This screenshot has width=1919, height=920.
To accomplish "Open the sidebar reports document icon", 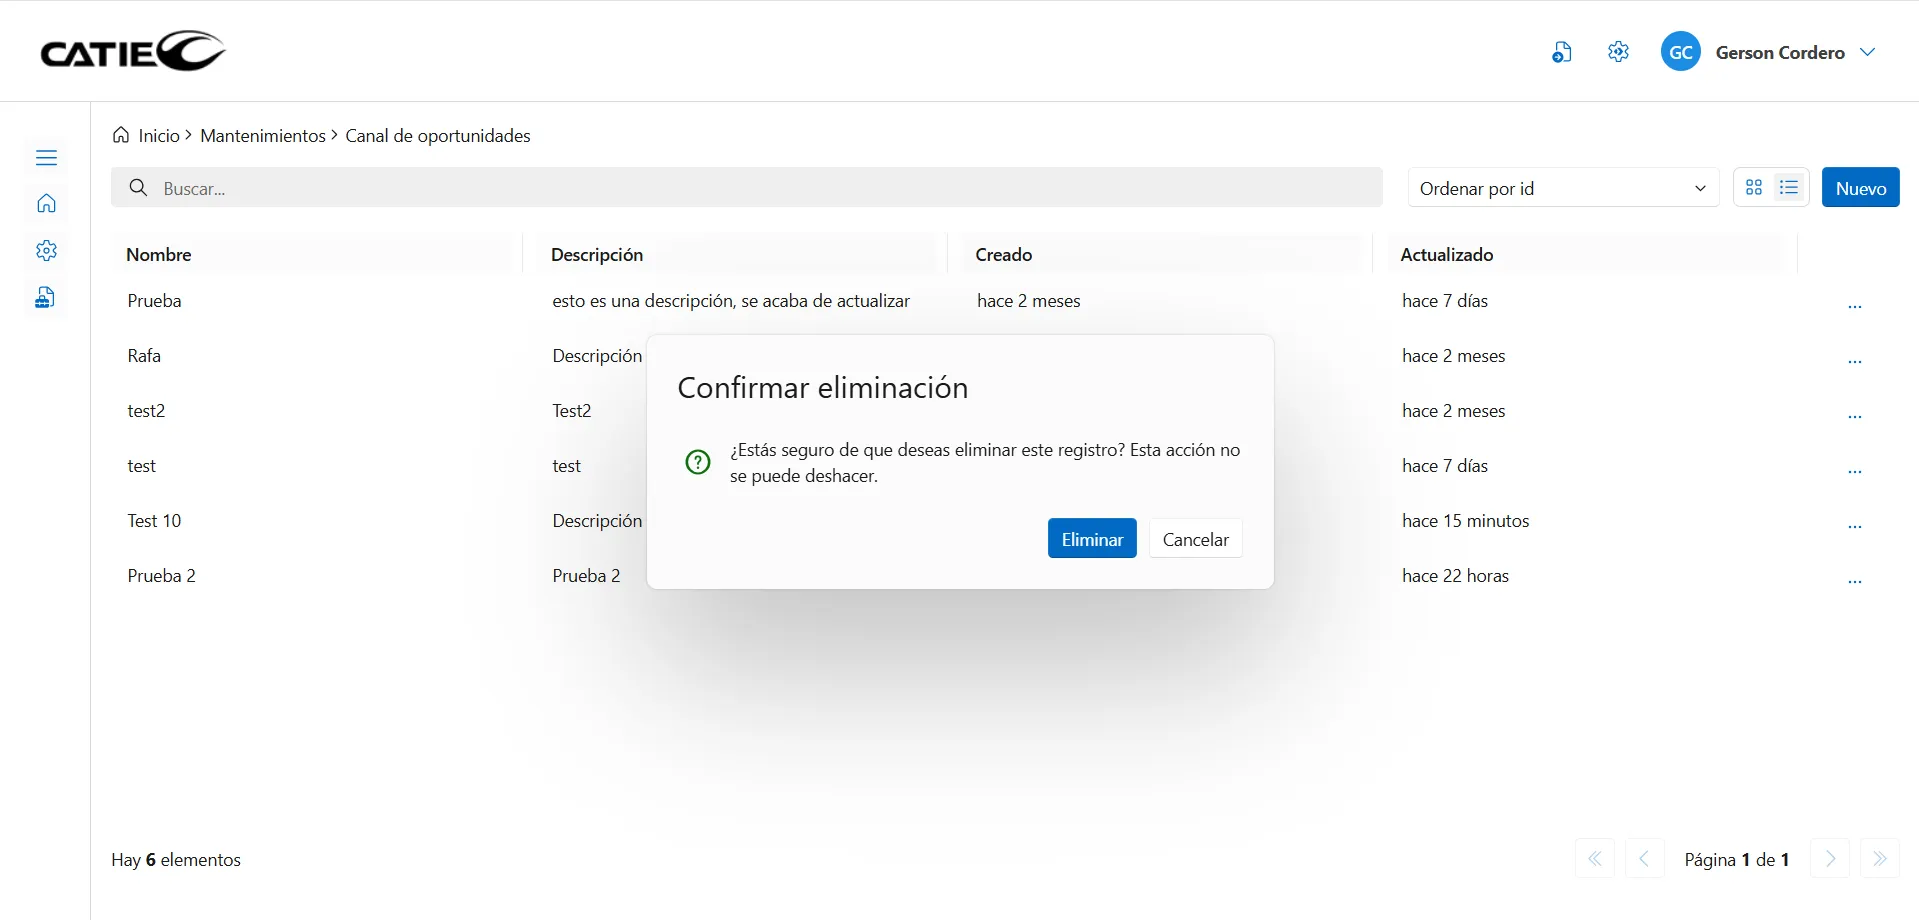I will pyautogui.click(x=45, y=298).
